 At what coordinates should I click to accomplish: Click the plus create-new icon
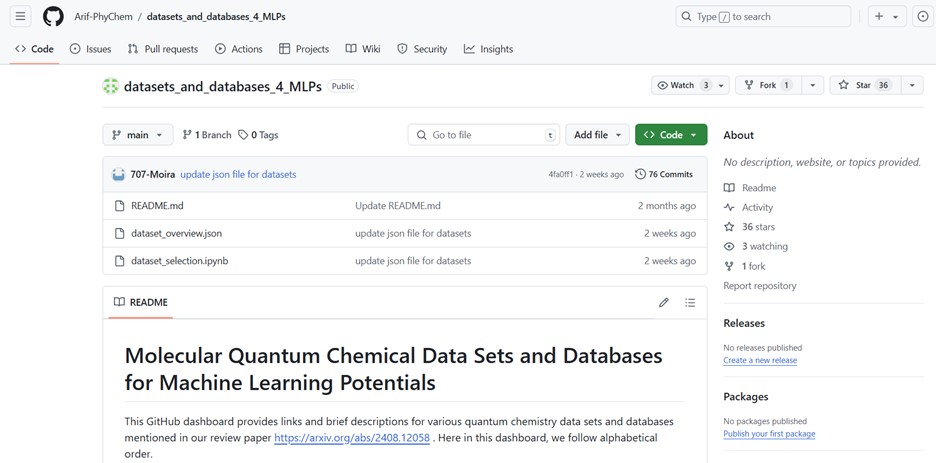point(879,17)
